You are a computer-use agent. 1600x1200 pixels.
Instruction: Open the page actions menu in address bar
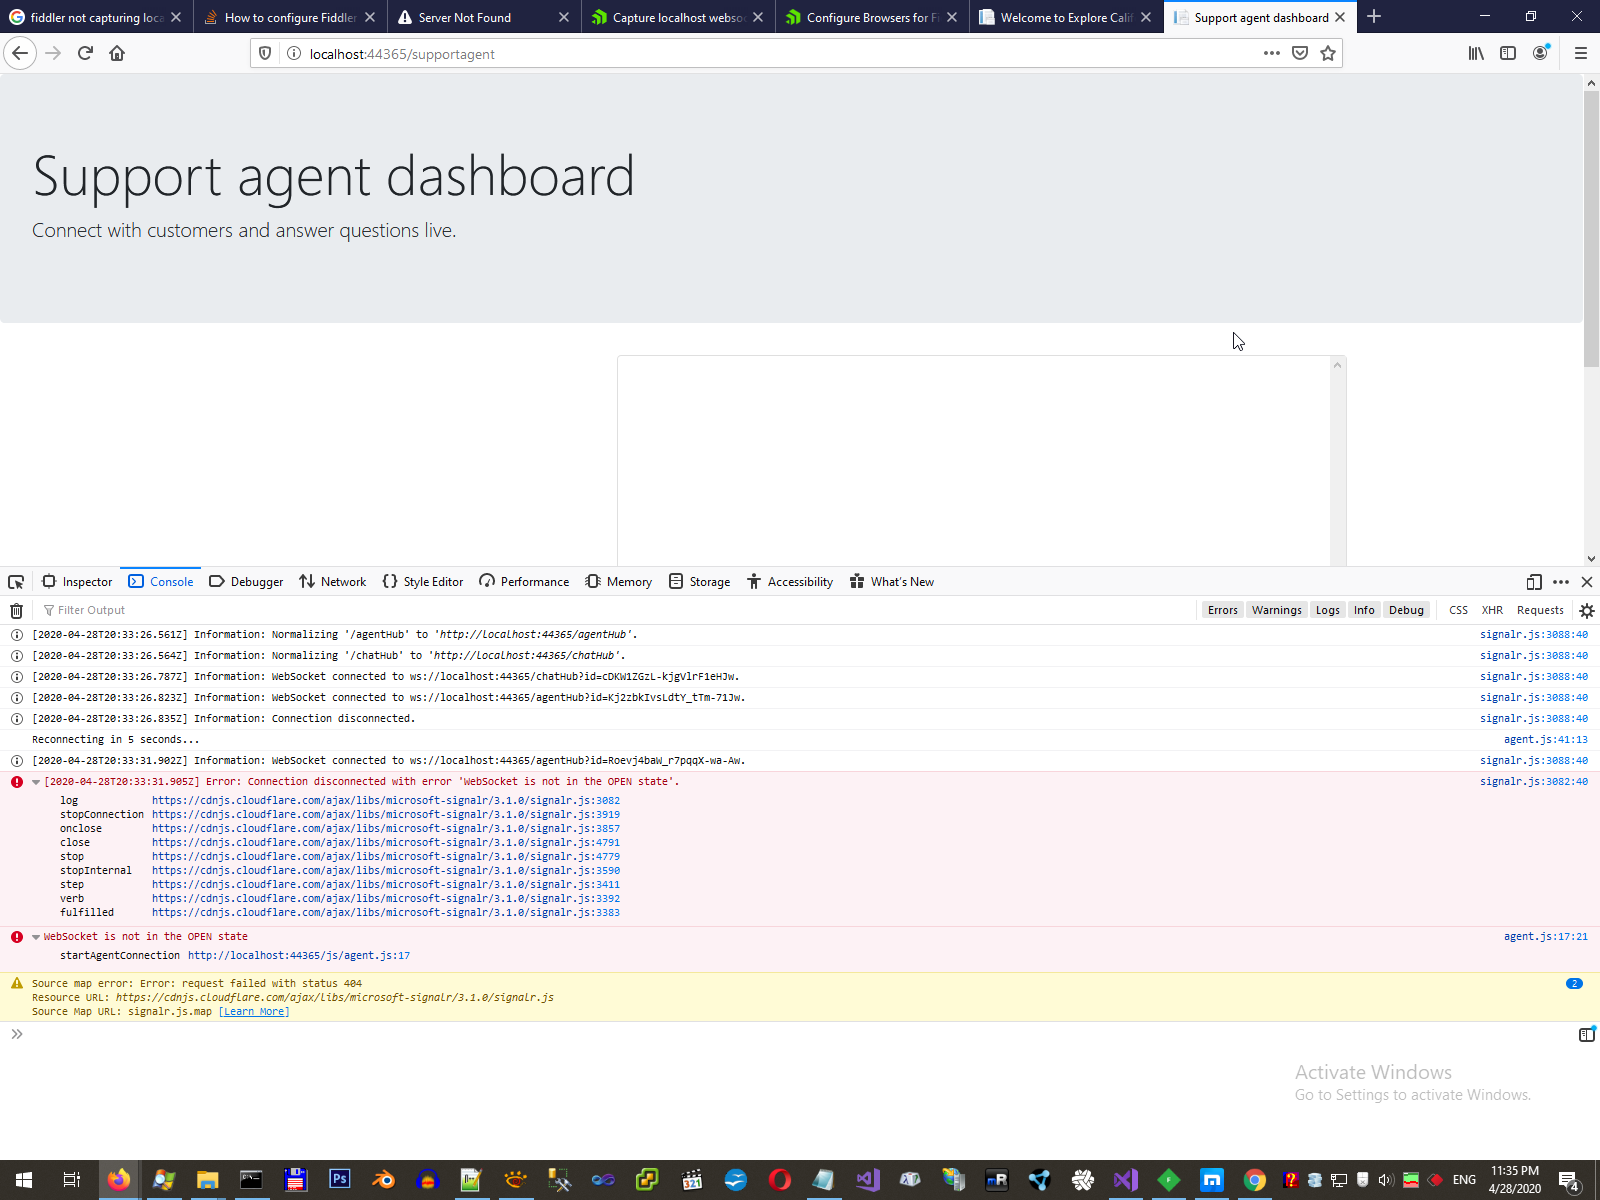(x=1272, y=53)
